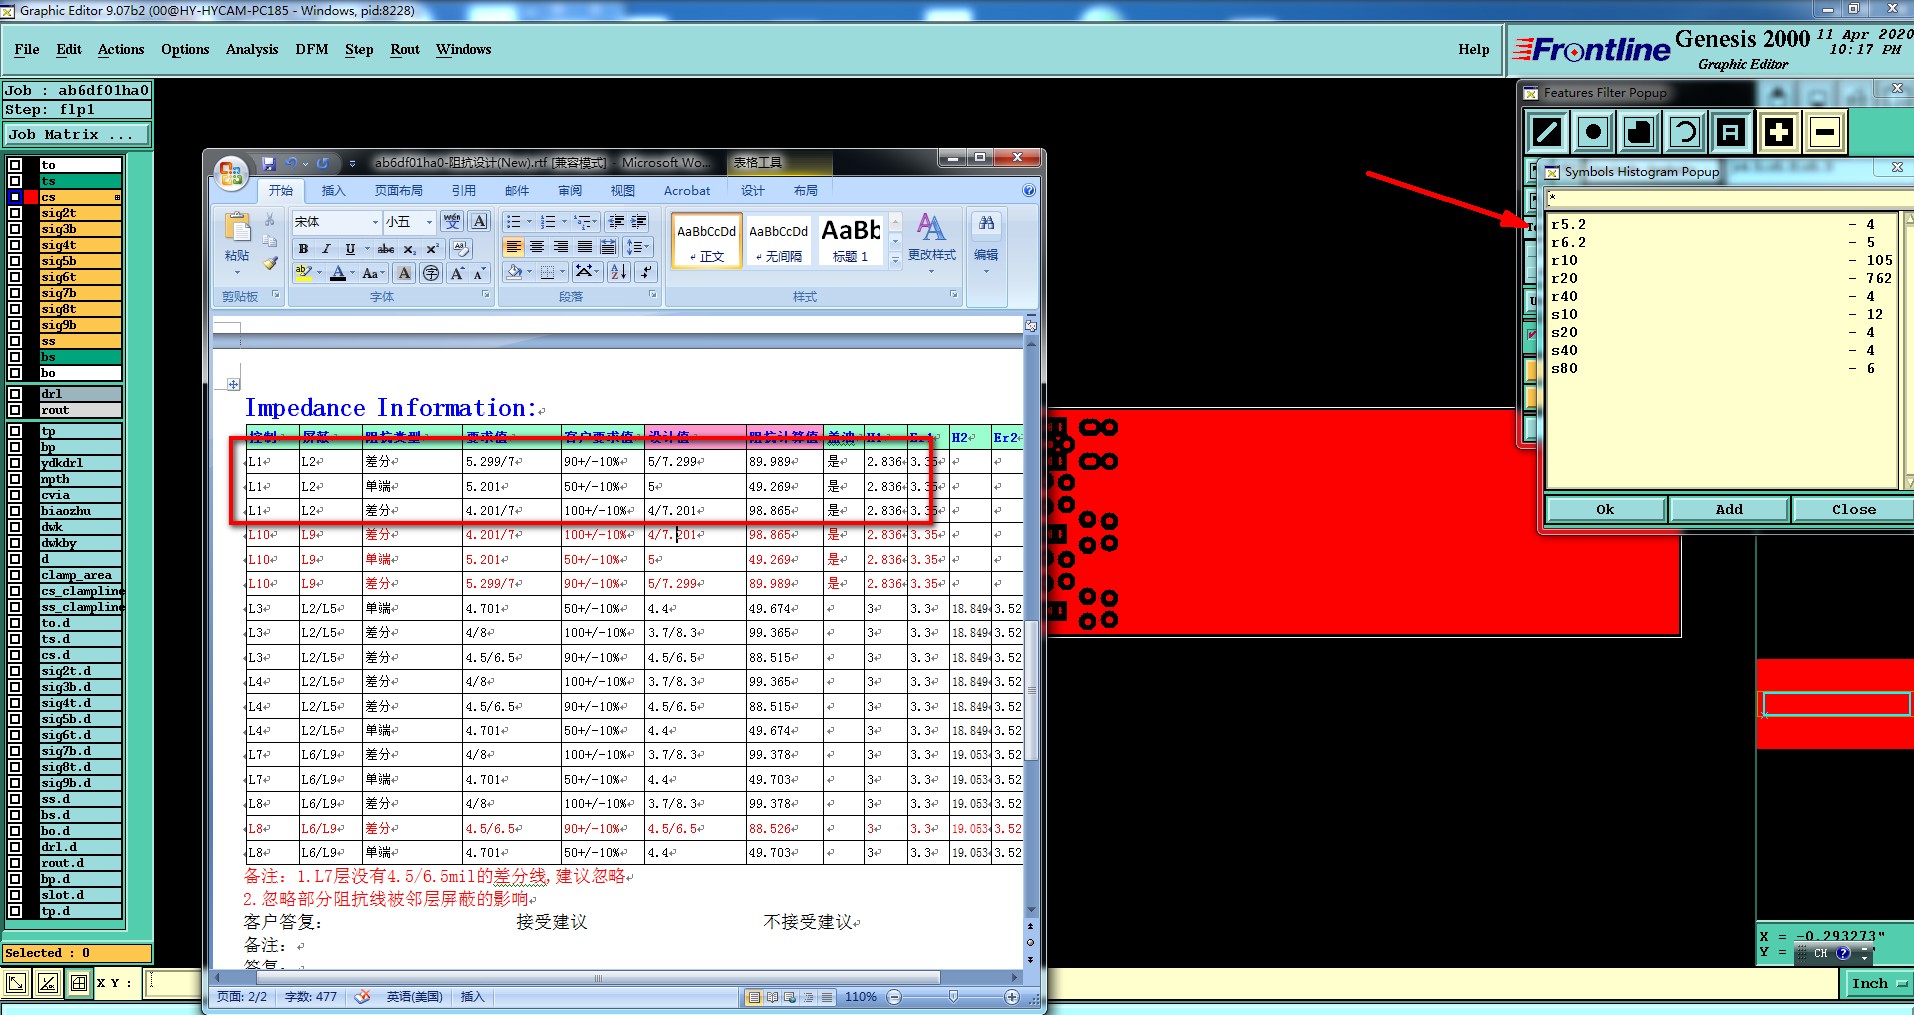Image resolution: width=1914 pixels, height=1015 pixels.
Task: Toggle the negative polarity minus filter
Action: coord(1825,132)
